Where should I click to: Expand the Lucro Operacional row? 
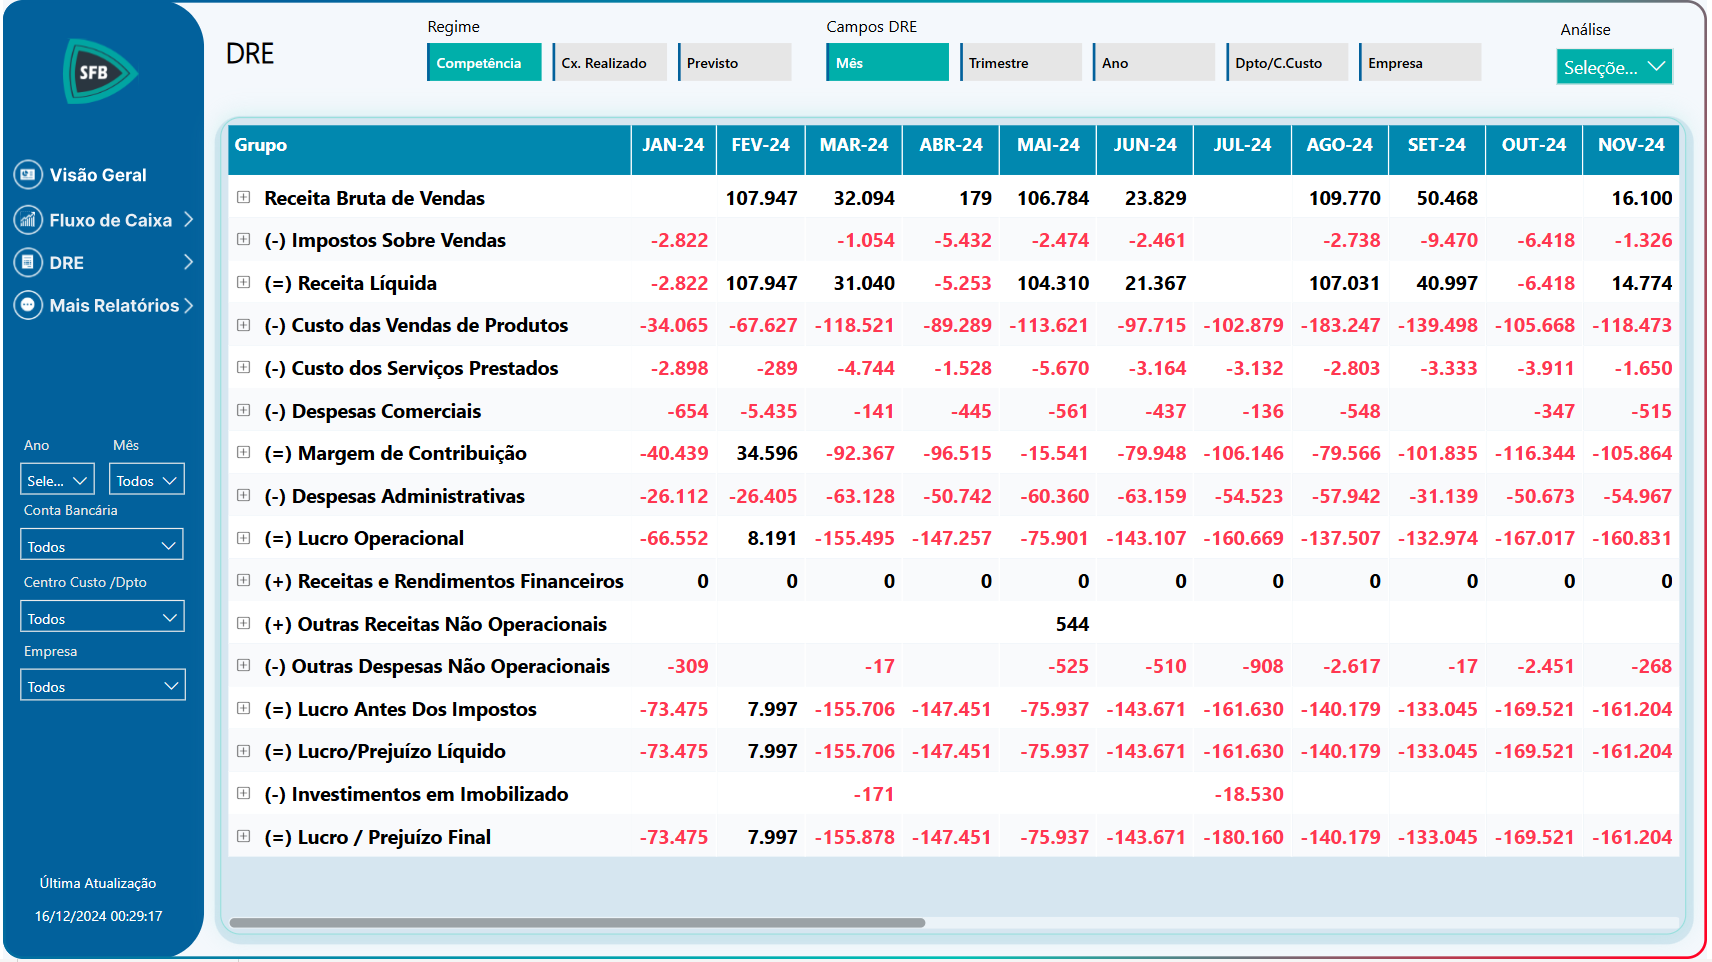click(243, 538)
